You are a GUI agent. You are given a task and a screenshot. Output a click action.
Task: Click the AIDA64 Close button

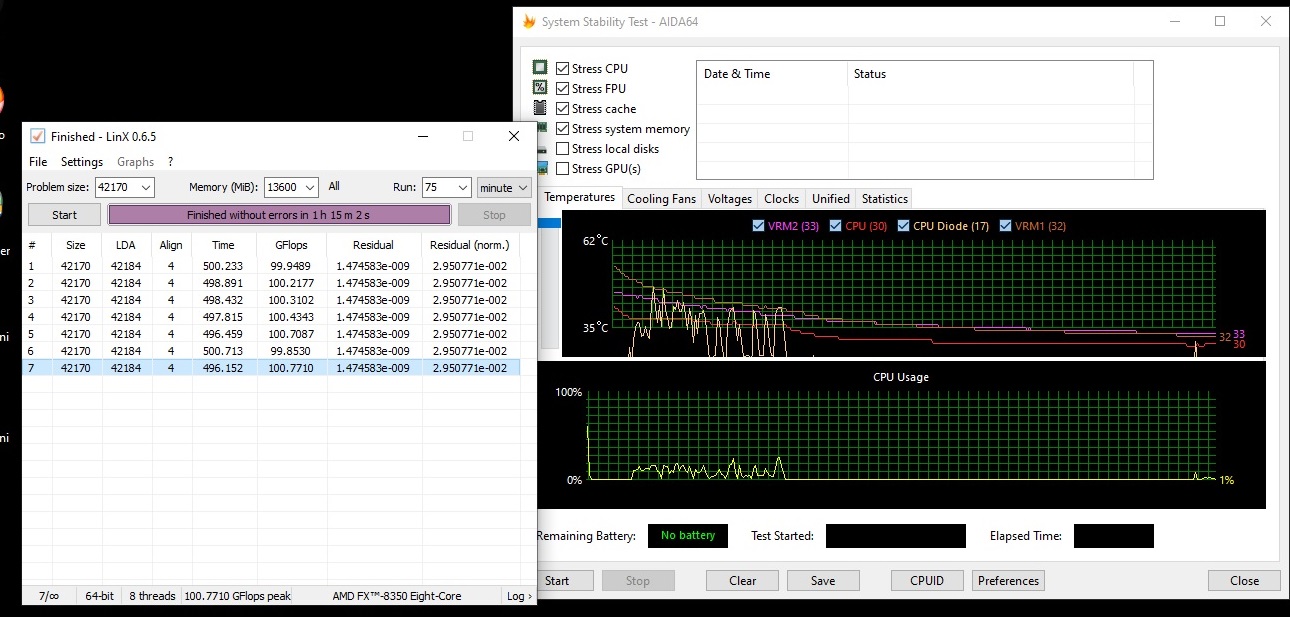click(x=1245, y=580)
